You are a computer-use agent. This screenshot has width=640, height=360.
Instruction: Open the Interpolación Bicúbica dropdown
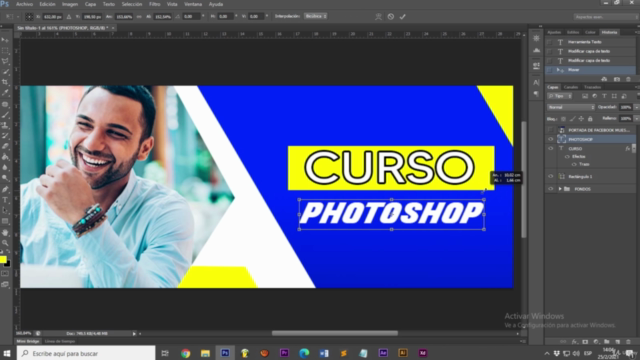[x=316, y=16]
